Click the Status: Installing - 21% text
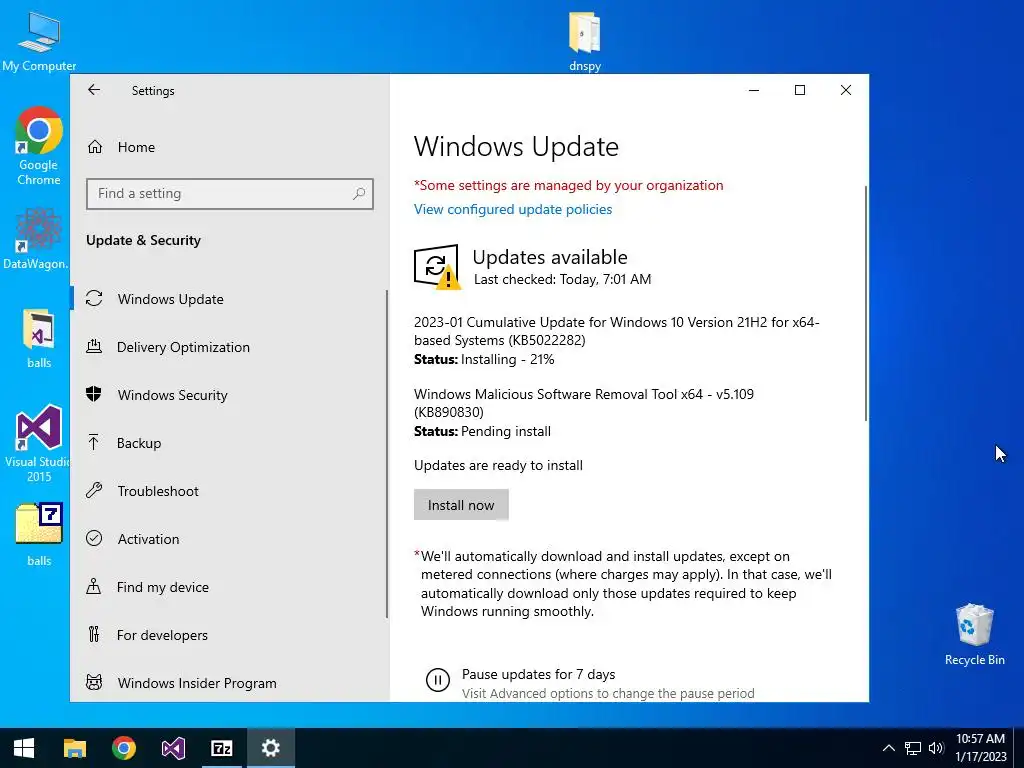Image resolution: width=1024 pixels, height=768 pixels. pos(484,359)
